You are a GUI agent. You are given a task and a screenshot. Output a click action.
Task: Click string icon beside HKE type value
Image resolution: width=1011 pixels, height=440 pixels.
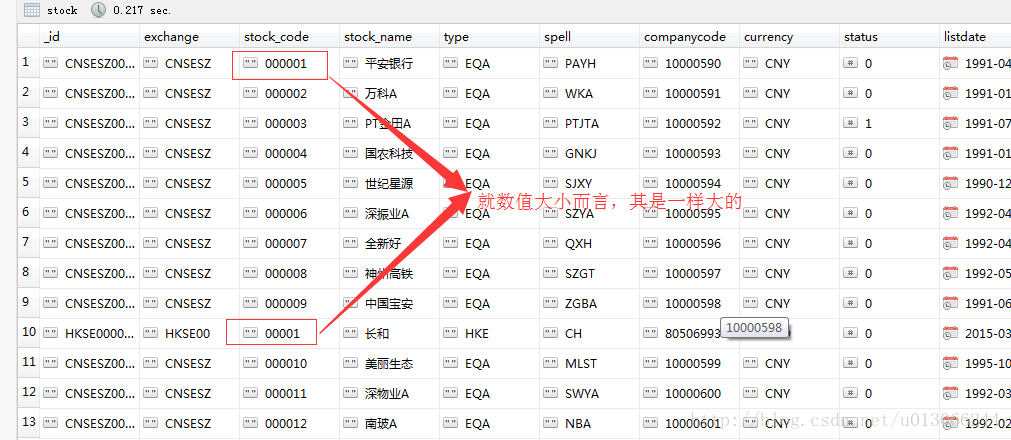[x=450, y=334]
